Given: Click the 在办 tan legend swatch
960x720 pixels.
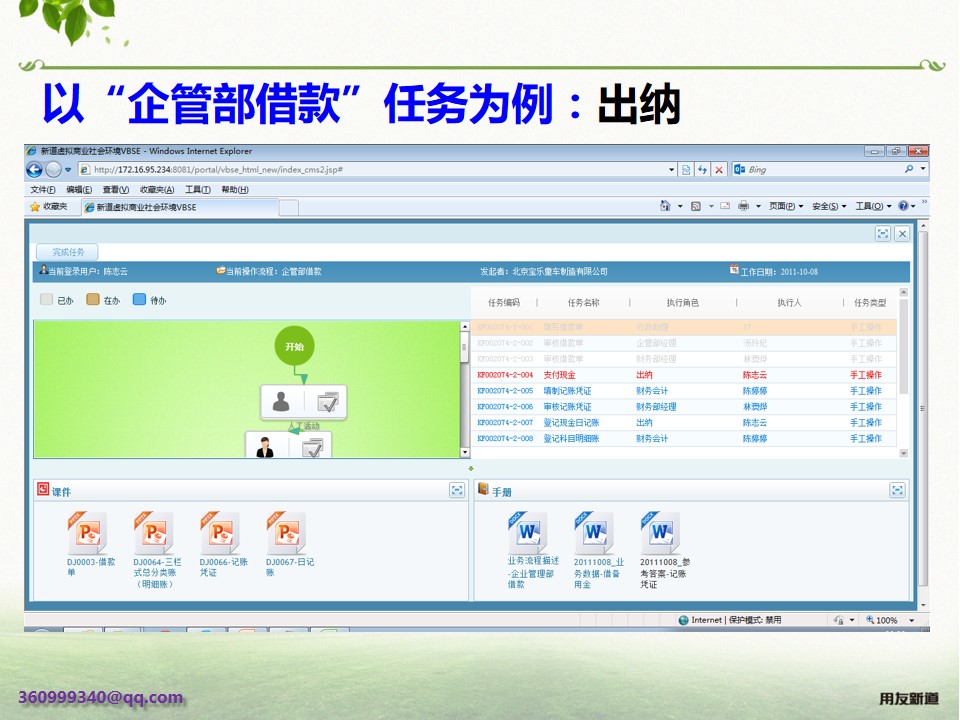Looking at the screenshot, I should pos(92,299).
